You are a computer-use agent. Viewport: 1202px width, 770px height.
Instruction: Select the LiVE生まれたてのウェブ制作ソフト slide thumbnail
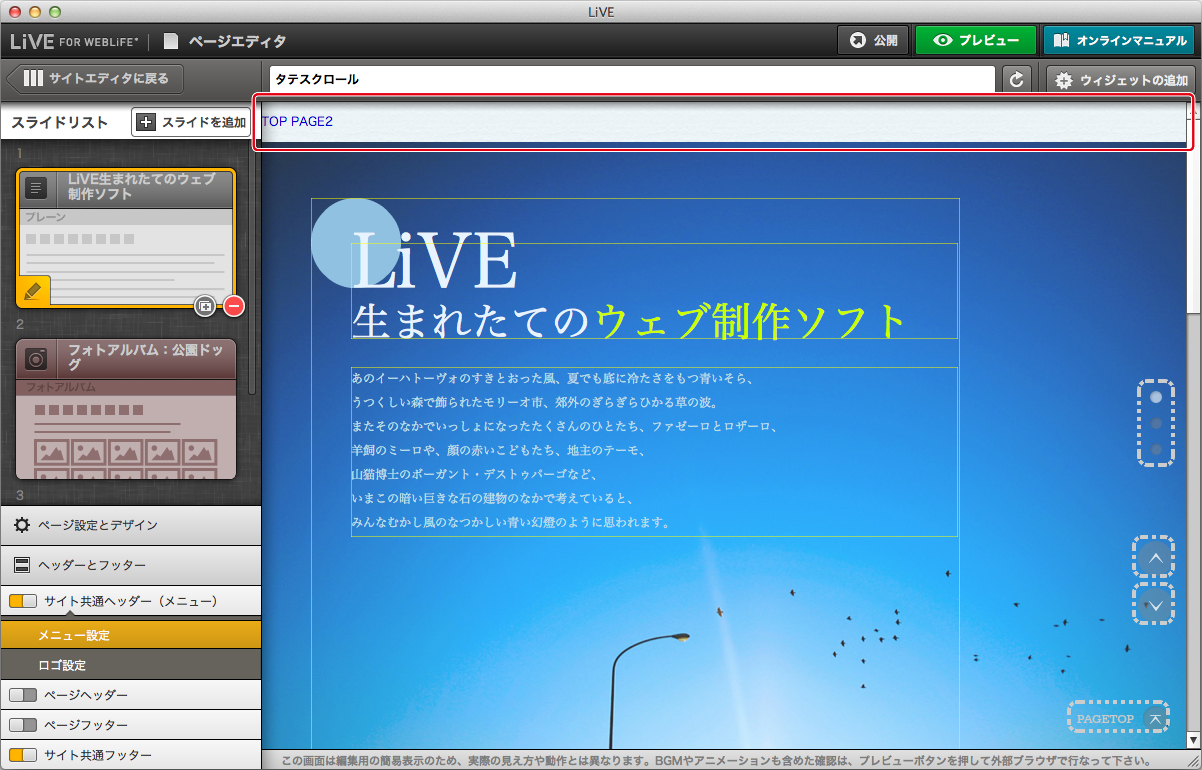point(126,238)
